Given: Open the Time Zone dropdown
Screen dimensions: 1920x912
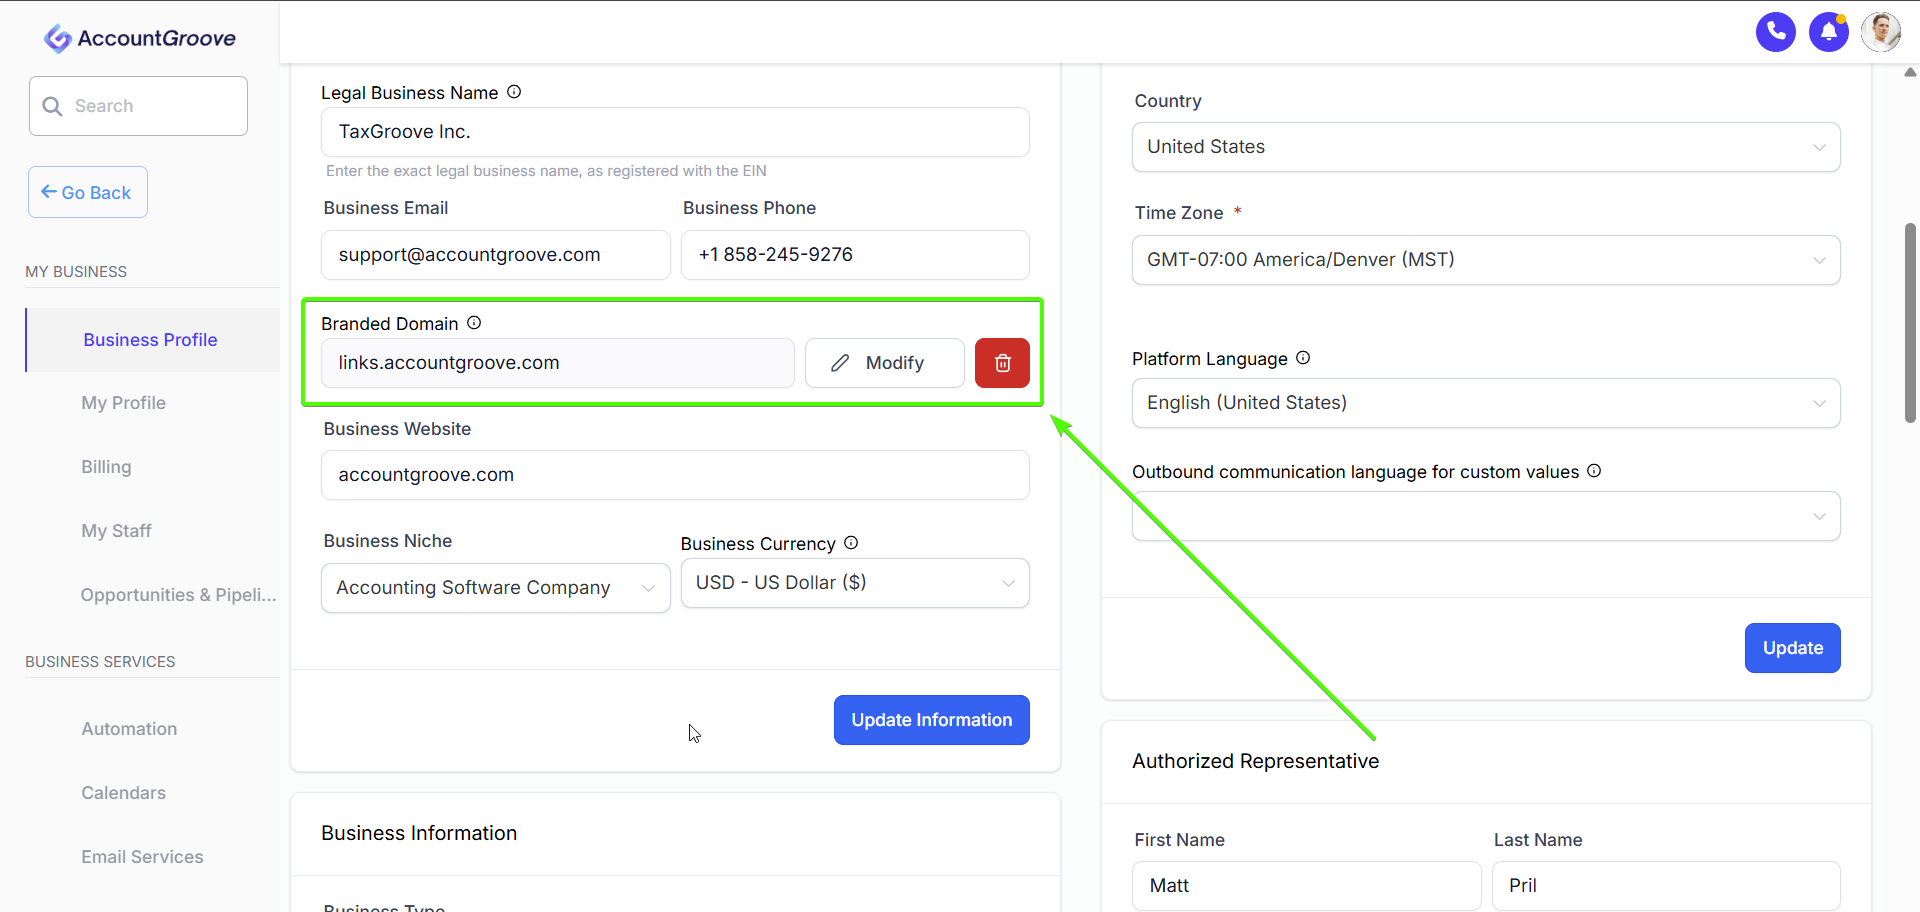Looking at the screenshot, I should click(x=1486, y=260).
